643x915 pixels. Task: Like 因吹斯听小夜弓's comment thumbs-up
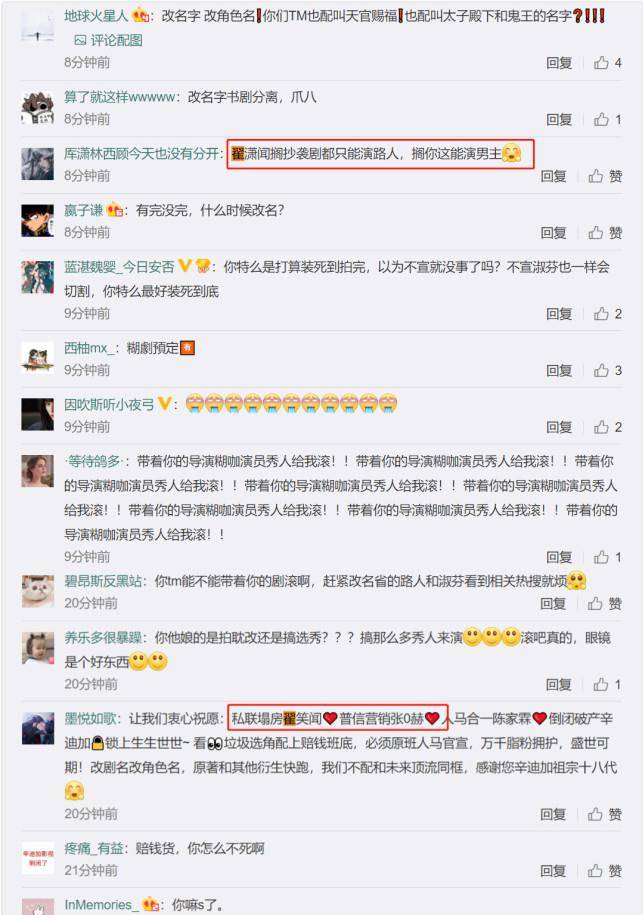coord(607,427)
